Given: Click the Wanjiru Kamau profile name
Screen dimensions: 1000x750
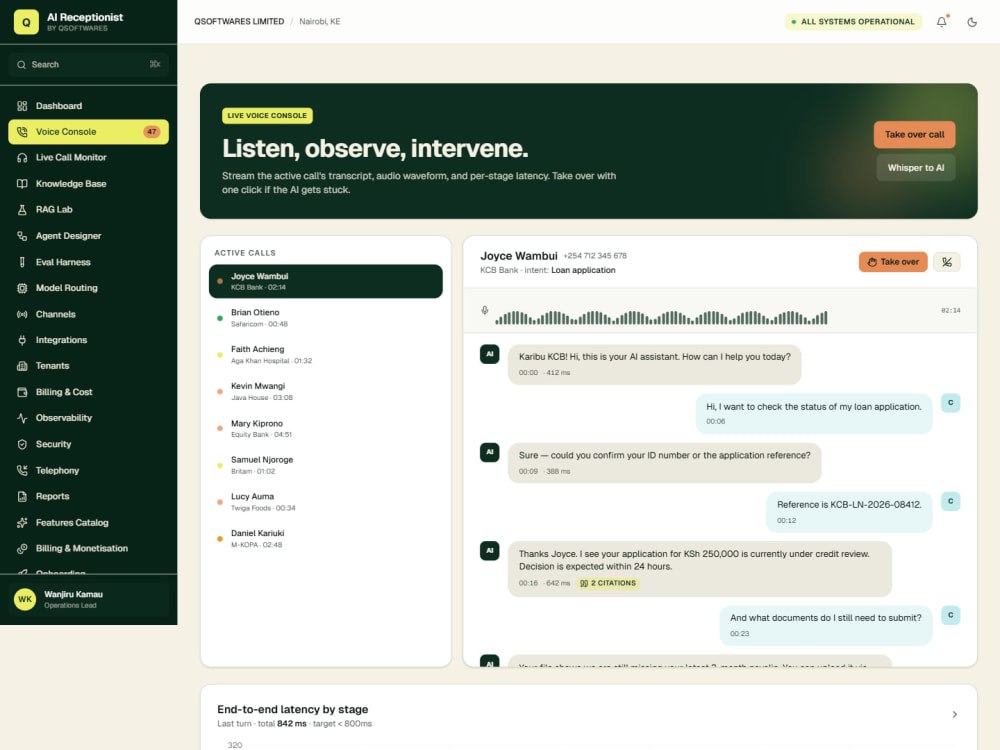Looking at the screenshot, I should 73,594.
